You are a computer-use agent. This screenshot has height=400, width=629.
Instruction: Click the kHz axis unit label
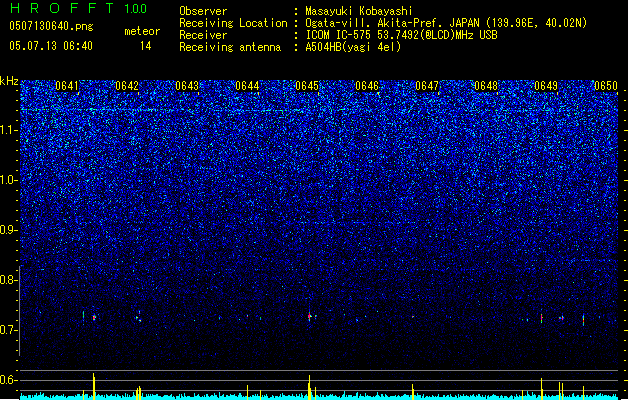tap(9, 81)
